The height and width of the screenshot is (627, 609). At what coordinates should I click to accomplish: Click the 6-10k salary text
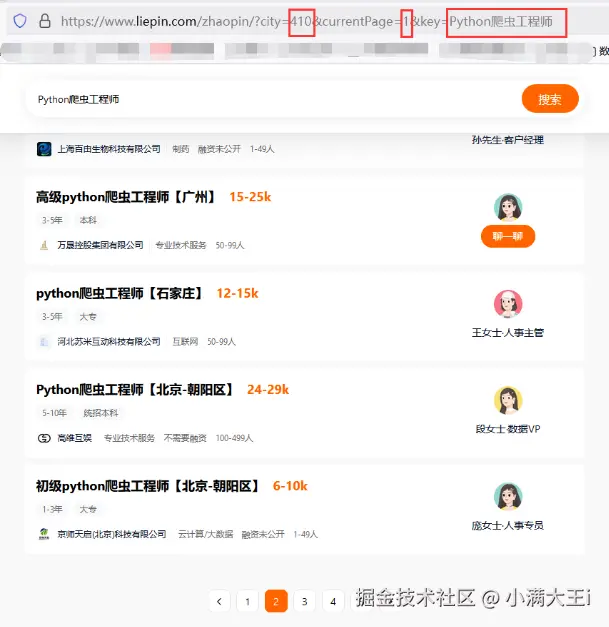pos(290,486)
